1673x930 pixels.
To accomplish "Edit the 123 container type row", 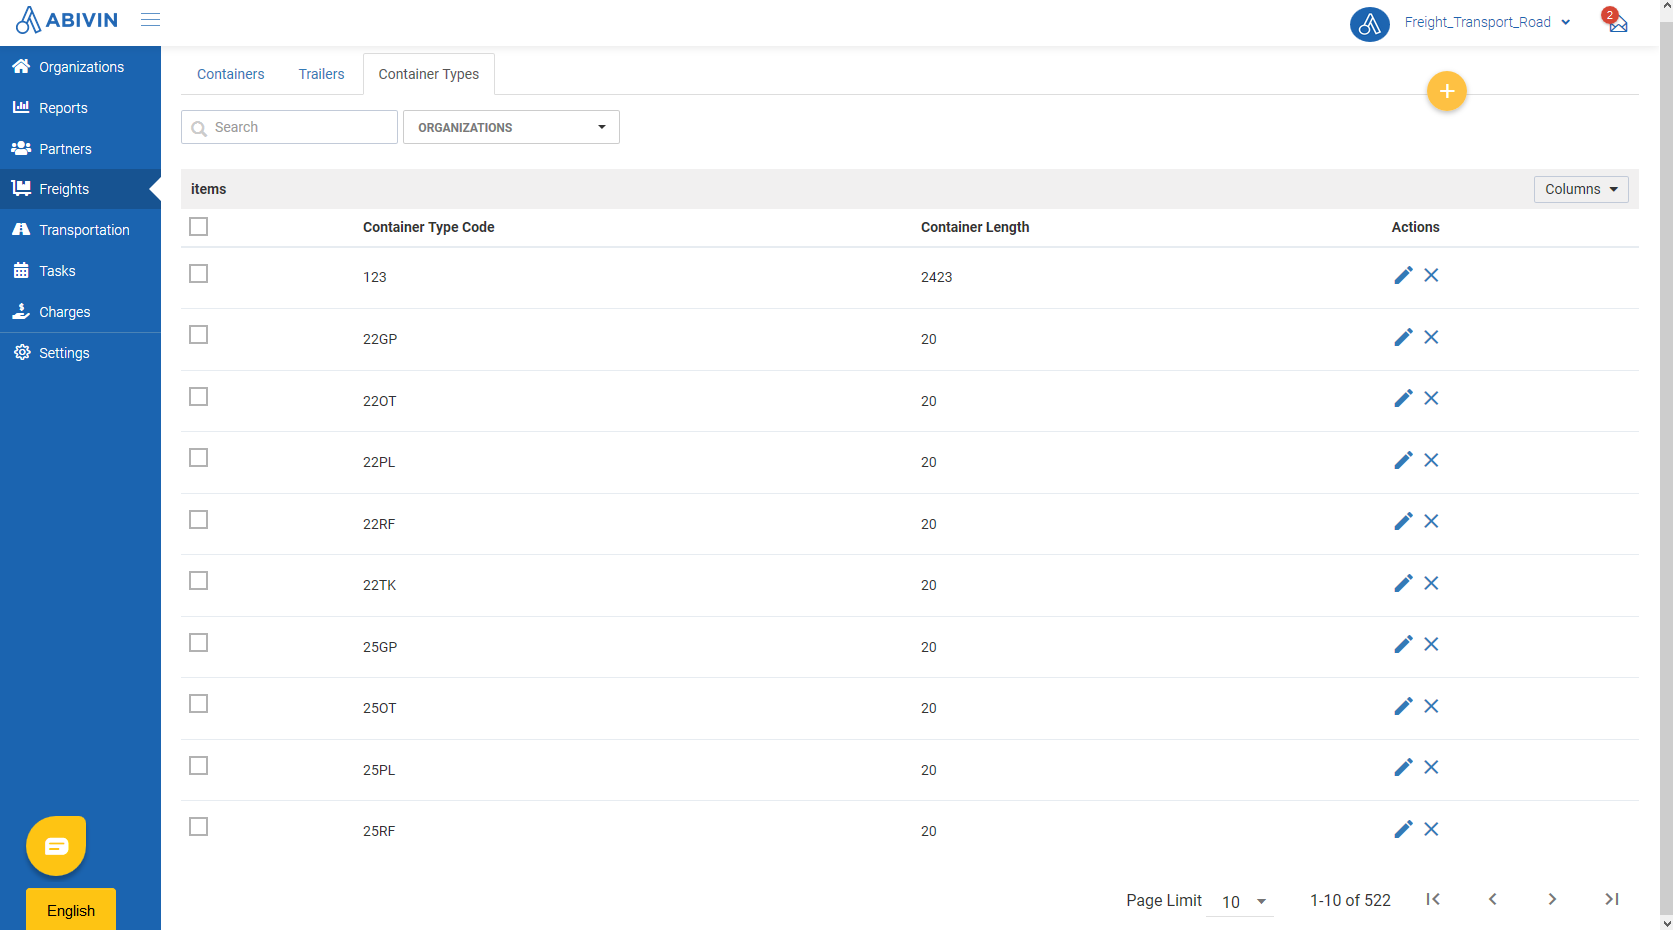I will (1403, 275).
